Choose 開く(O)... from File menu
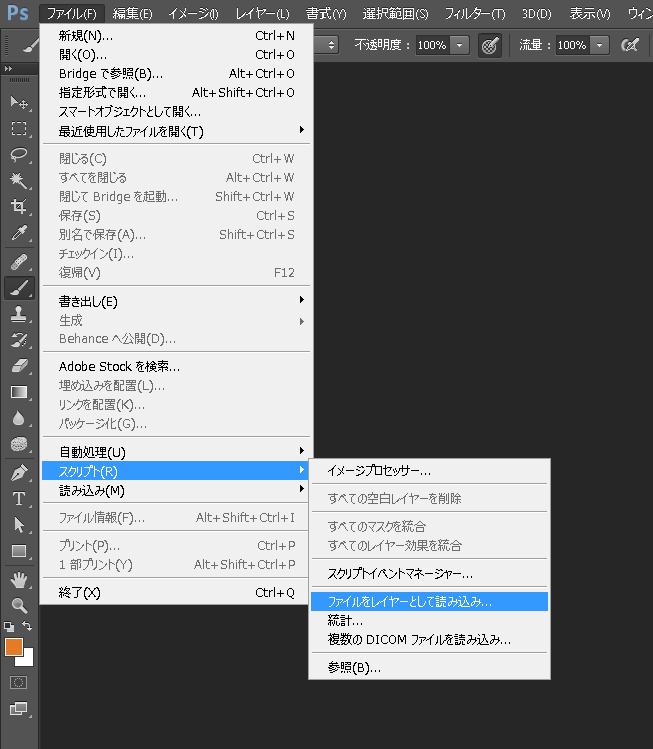 [x=176, y=55]
